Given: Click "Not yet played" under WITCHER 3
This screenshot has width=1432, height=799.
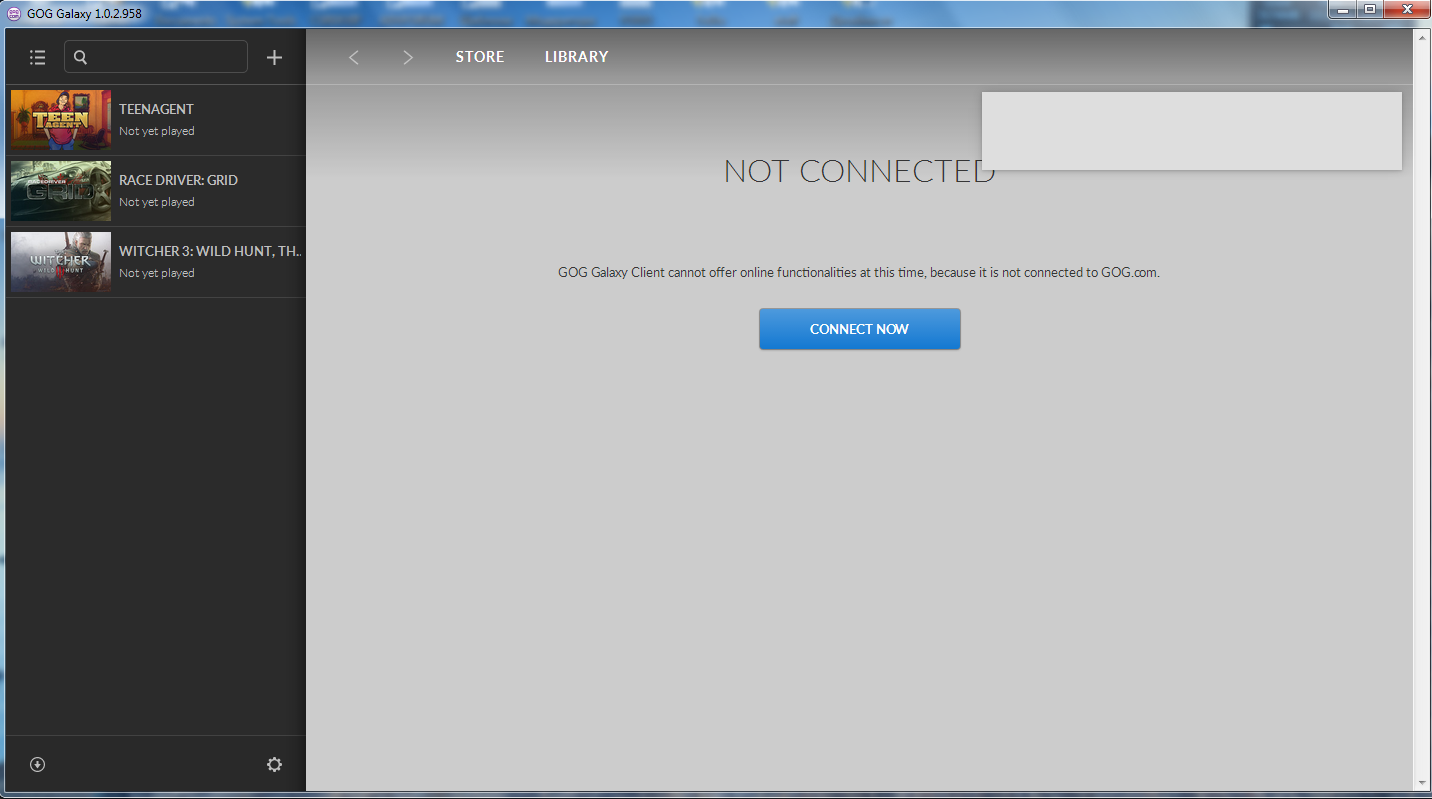Looking at the screenshot, I should point(157,273).
